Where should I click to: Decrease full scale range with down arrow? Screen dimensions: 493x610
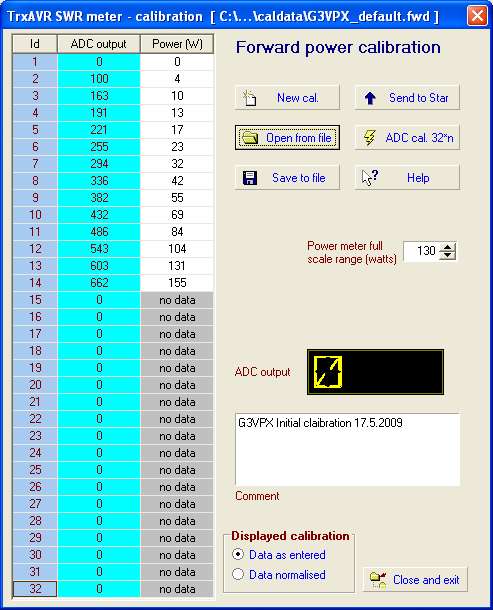tap(447, 254)
